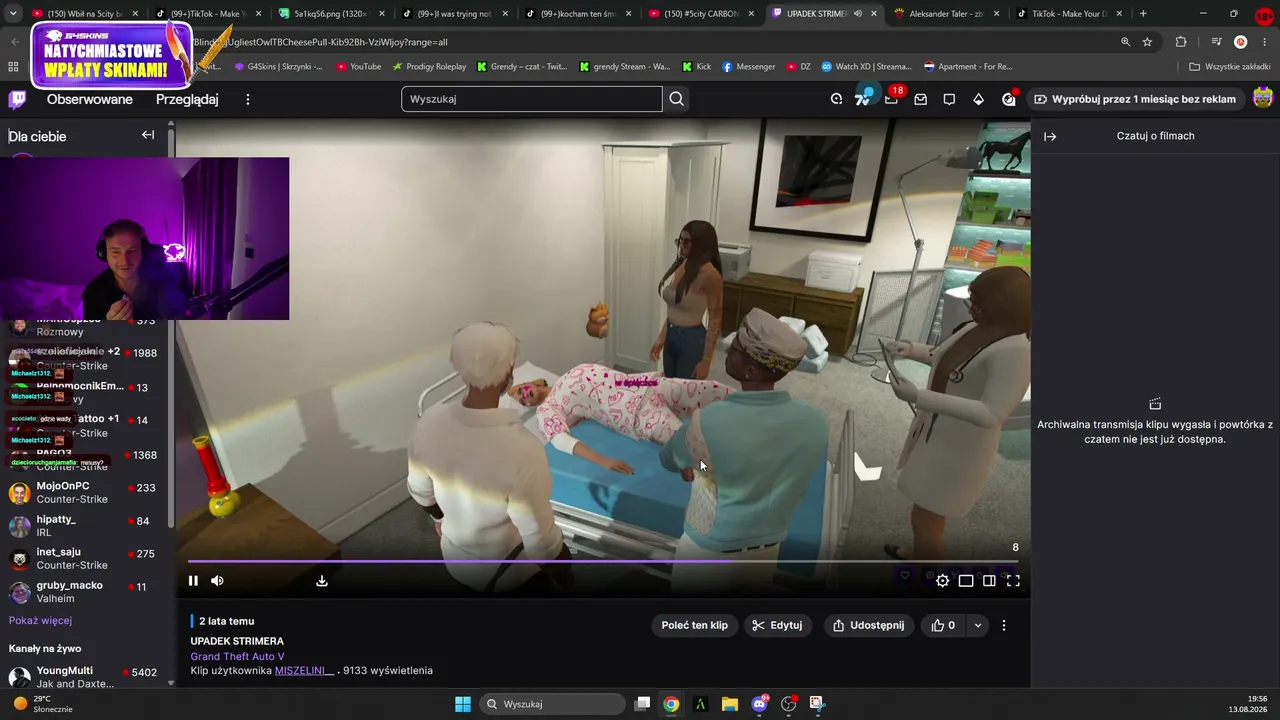Toggle theatre mode on player
Viewport: 1280px width, 720px height.
coord(966,580)
